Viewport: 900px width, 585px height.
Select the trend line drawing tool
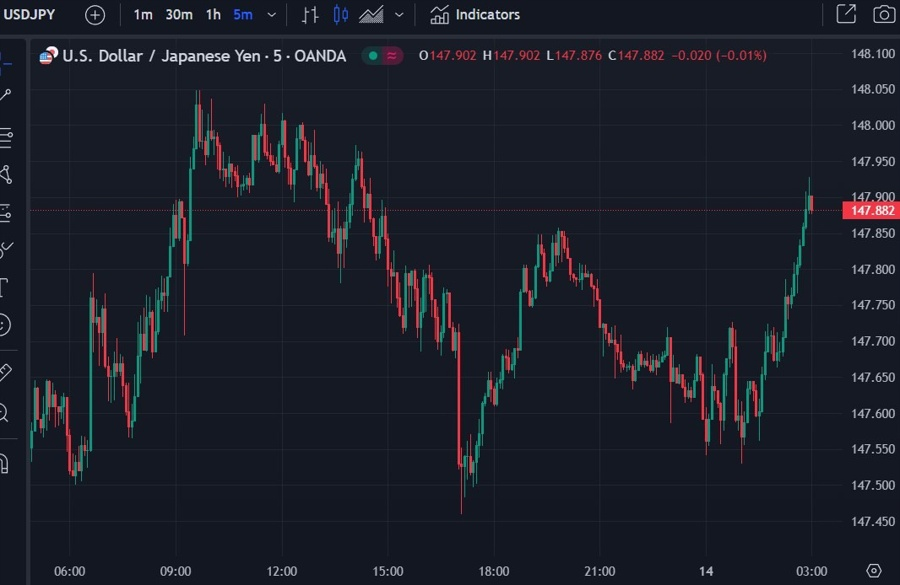coord(5,96)
